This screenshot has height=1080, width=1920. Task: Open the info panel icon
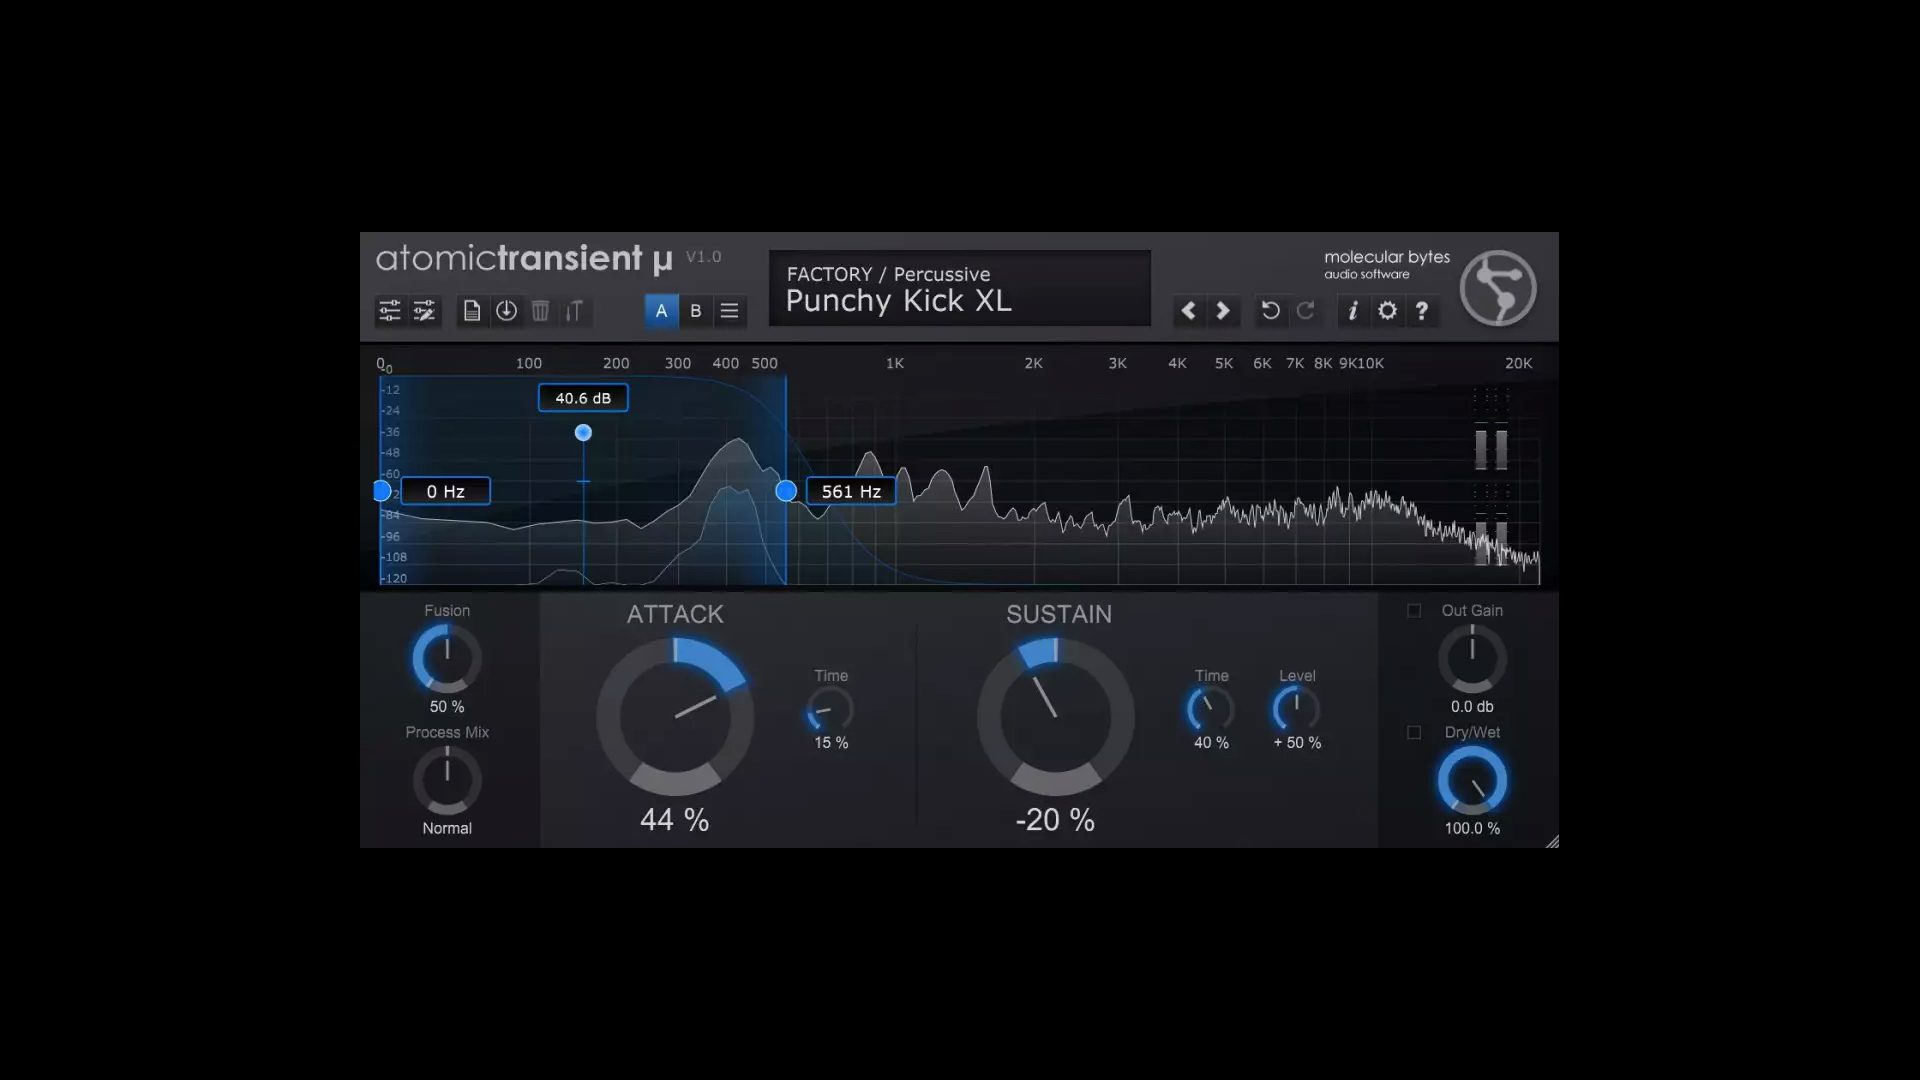click(1352, 311)
